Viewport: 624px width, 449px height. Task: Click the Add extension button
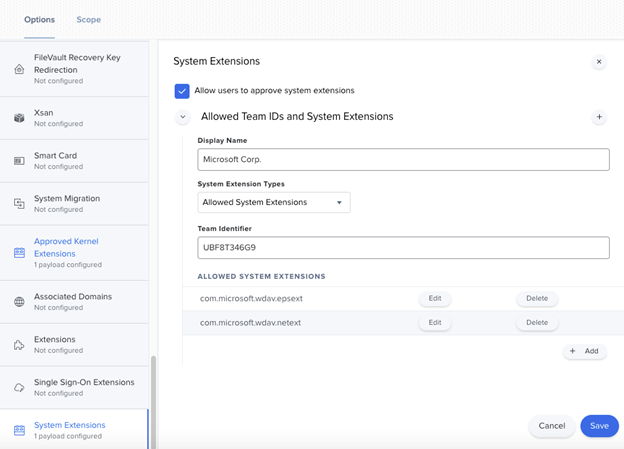click(x=585, y=351)
